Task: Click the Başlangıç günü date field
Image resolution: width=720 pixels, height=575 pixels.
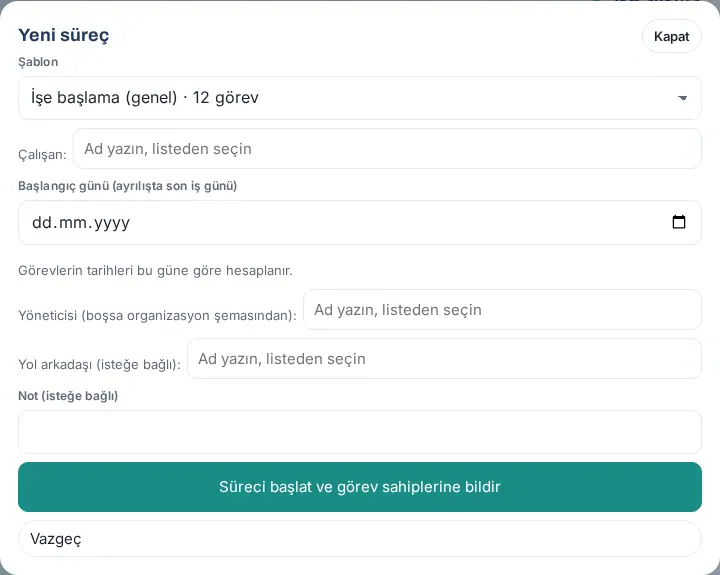Action: (360, 222)
